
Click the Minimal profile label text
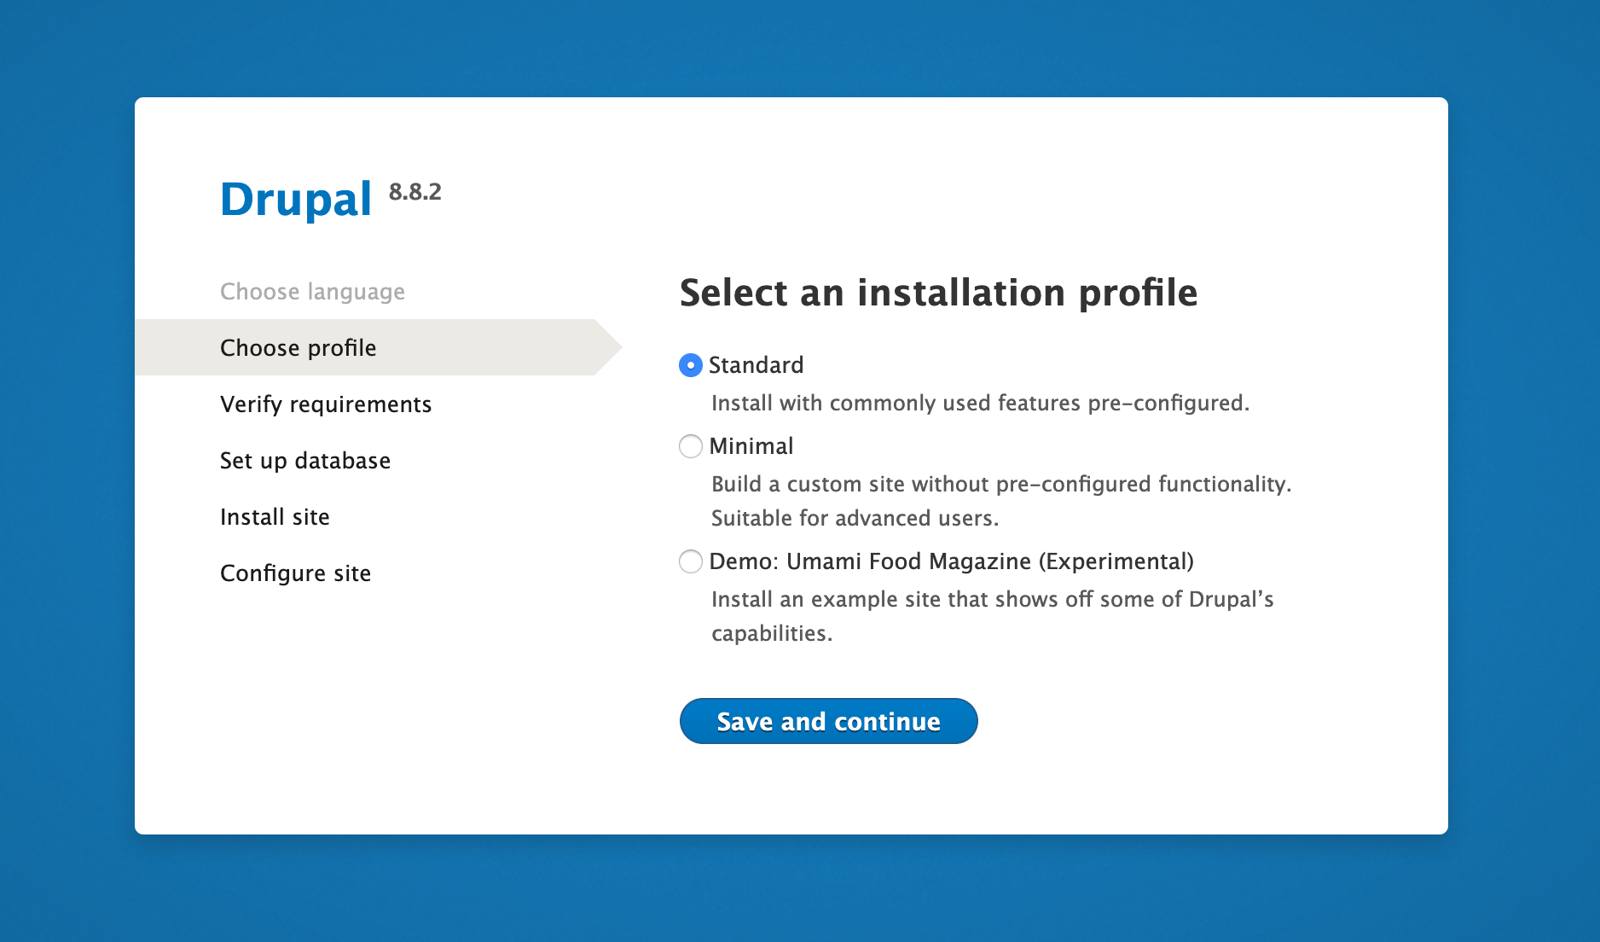click(751, 446)
